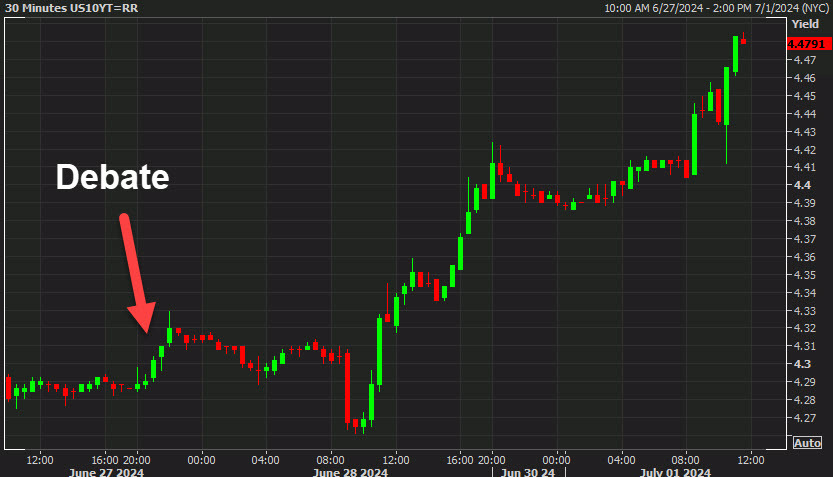Click the tall green candle reaching 4.44 on July 01
The height and width of the screenshot is (477, 833).
(694, 142)
